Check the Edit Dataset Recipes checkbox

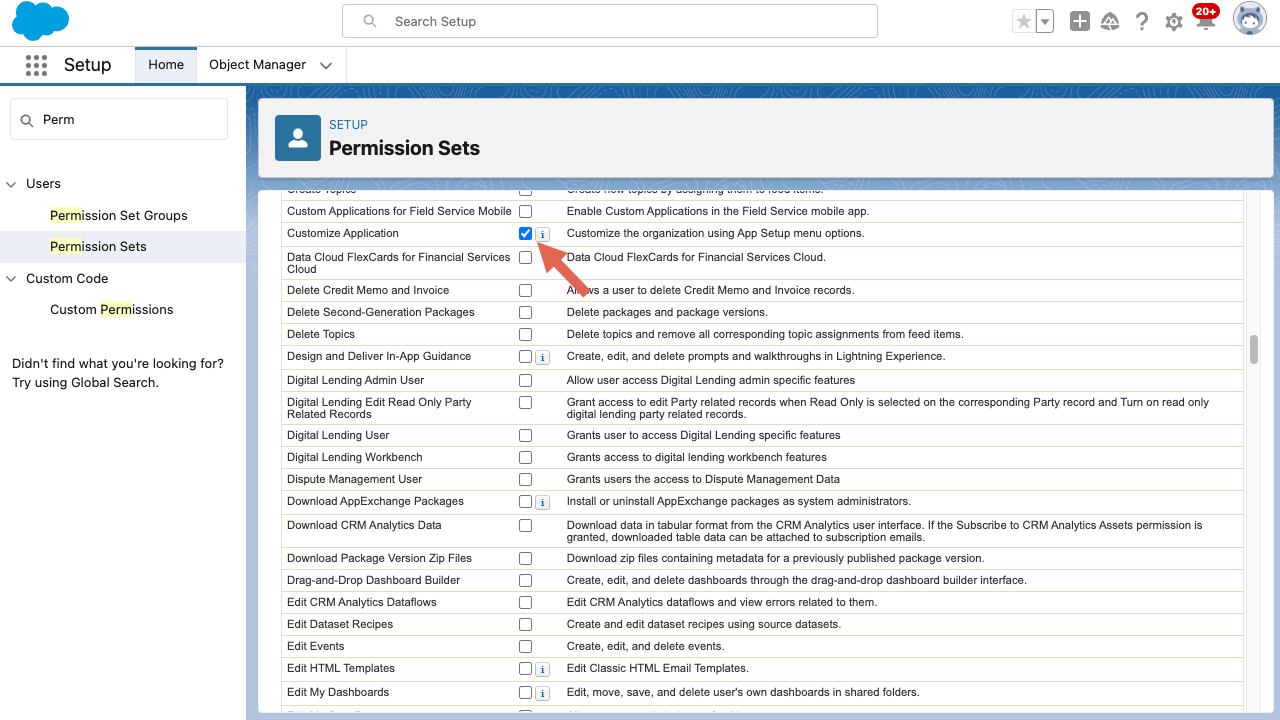click(x=525, y=624)
